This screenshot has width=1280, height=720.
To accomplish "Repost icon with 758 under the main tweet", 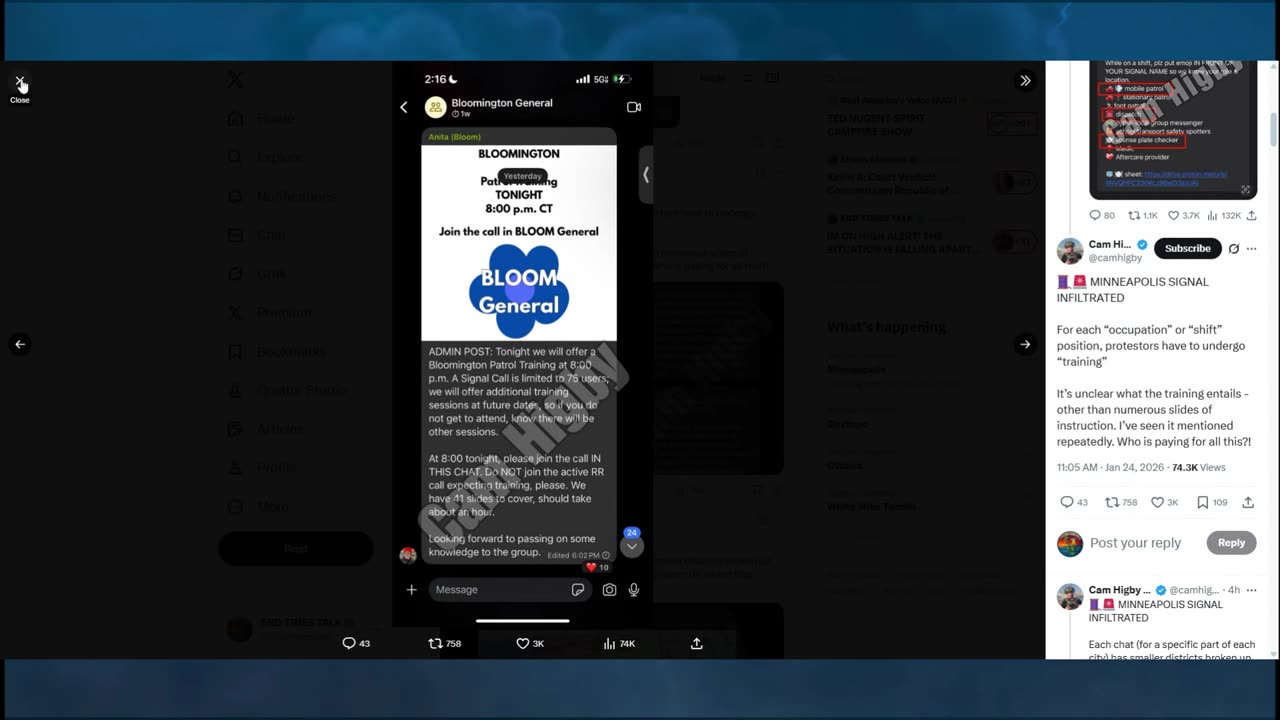I will [1121, 502].
